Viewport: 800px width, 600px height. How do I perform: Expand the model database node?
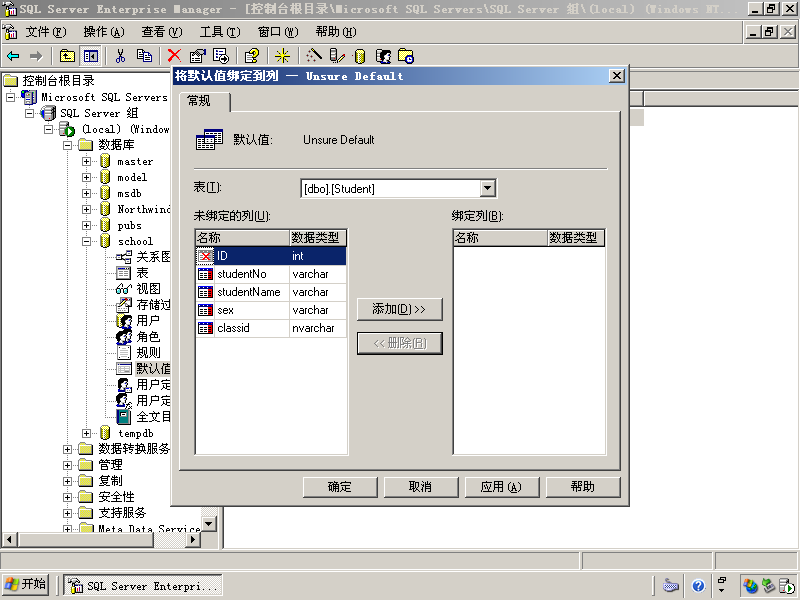[87, 178]
